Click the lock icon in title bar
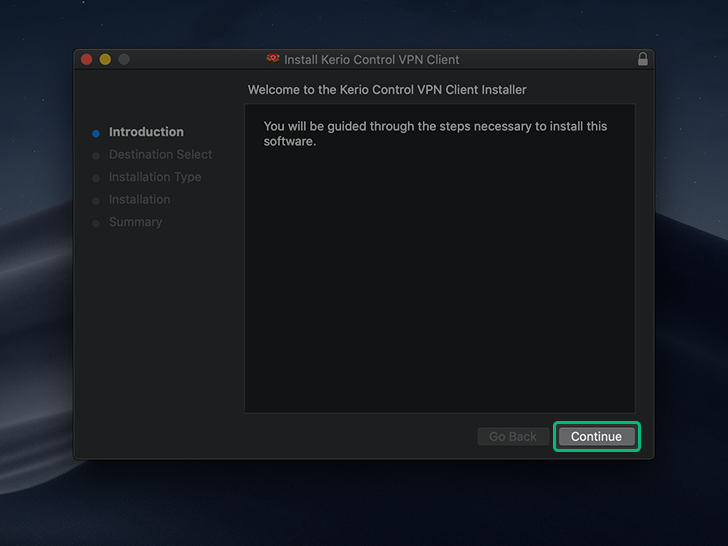 pyautogui.click(x=643, y=59)
